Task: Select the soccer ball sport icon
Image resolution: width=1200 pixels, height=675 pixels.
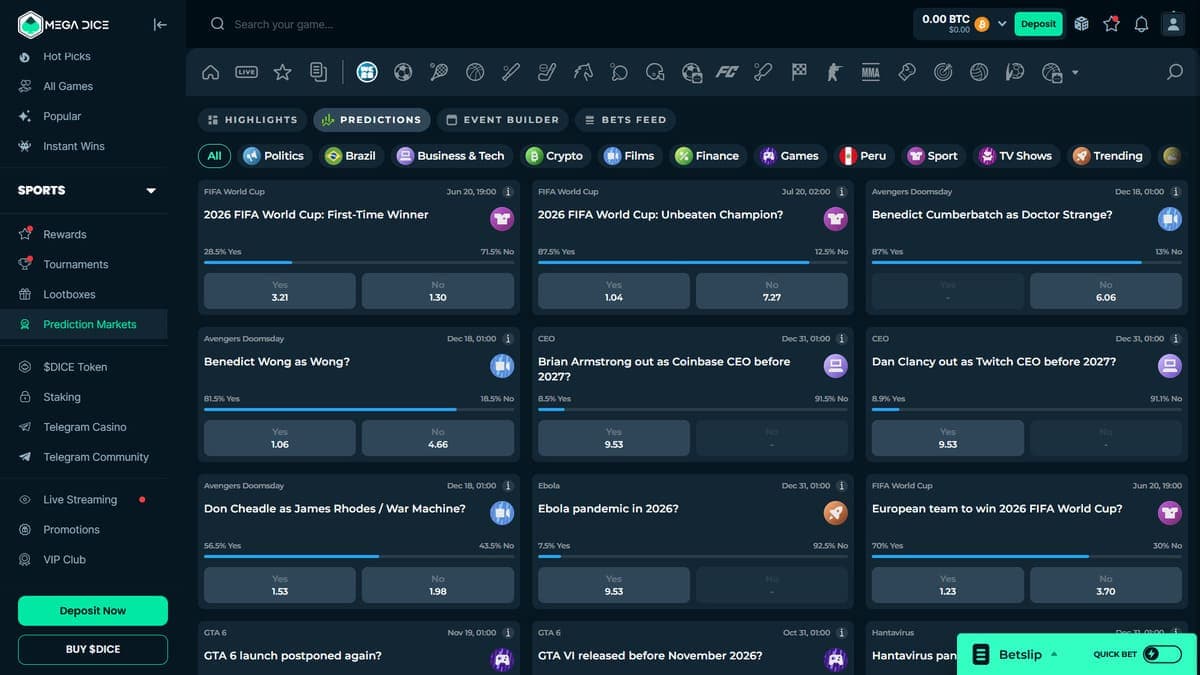Action: click(403, 72)
